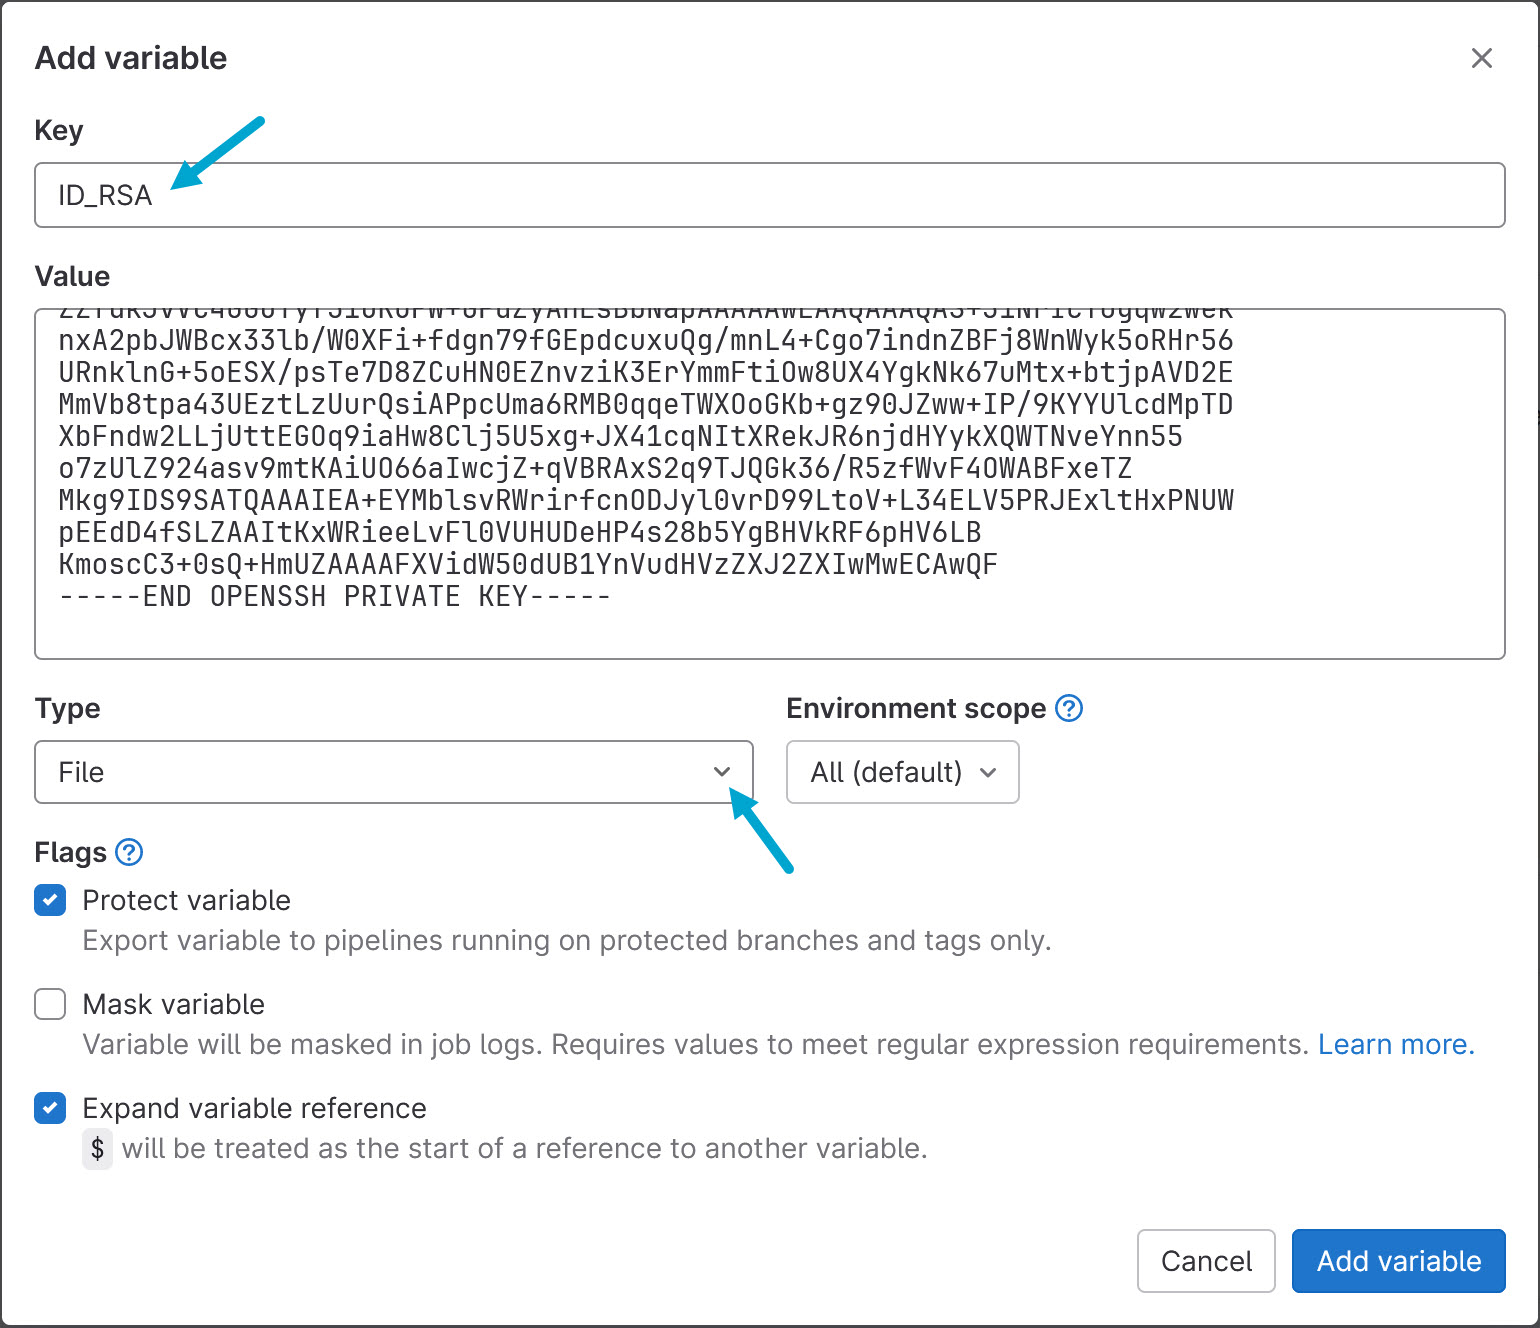Click the Expand variable reference label
The width and height of the screenshot is (1540, 1328).
(254, 1108)
